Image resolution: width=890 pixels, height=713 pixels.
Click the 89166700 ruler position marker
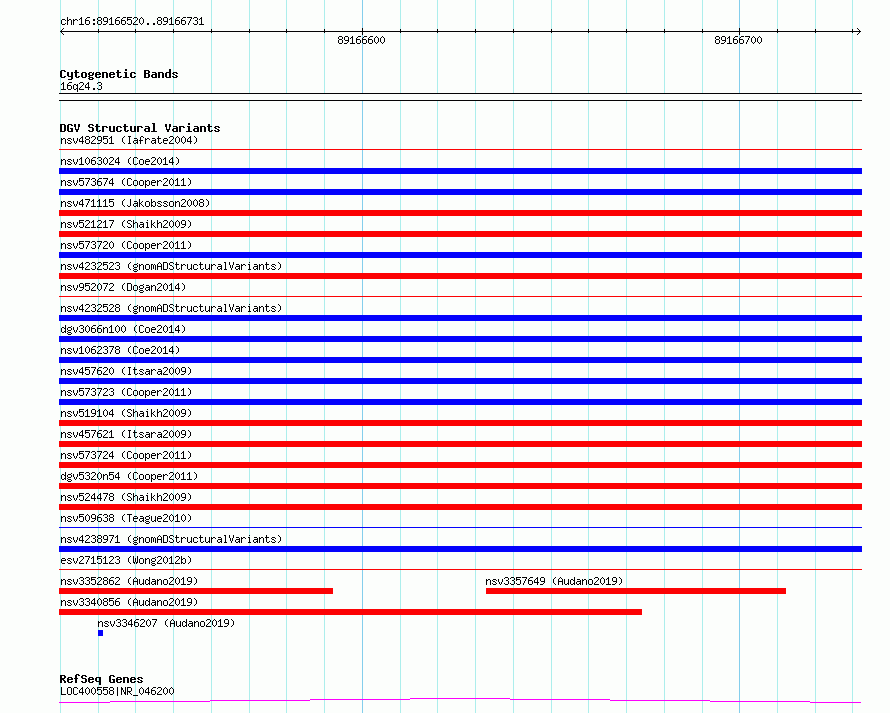point(738,40)
